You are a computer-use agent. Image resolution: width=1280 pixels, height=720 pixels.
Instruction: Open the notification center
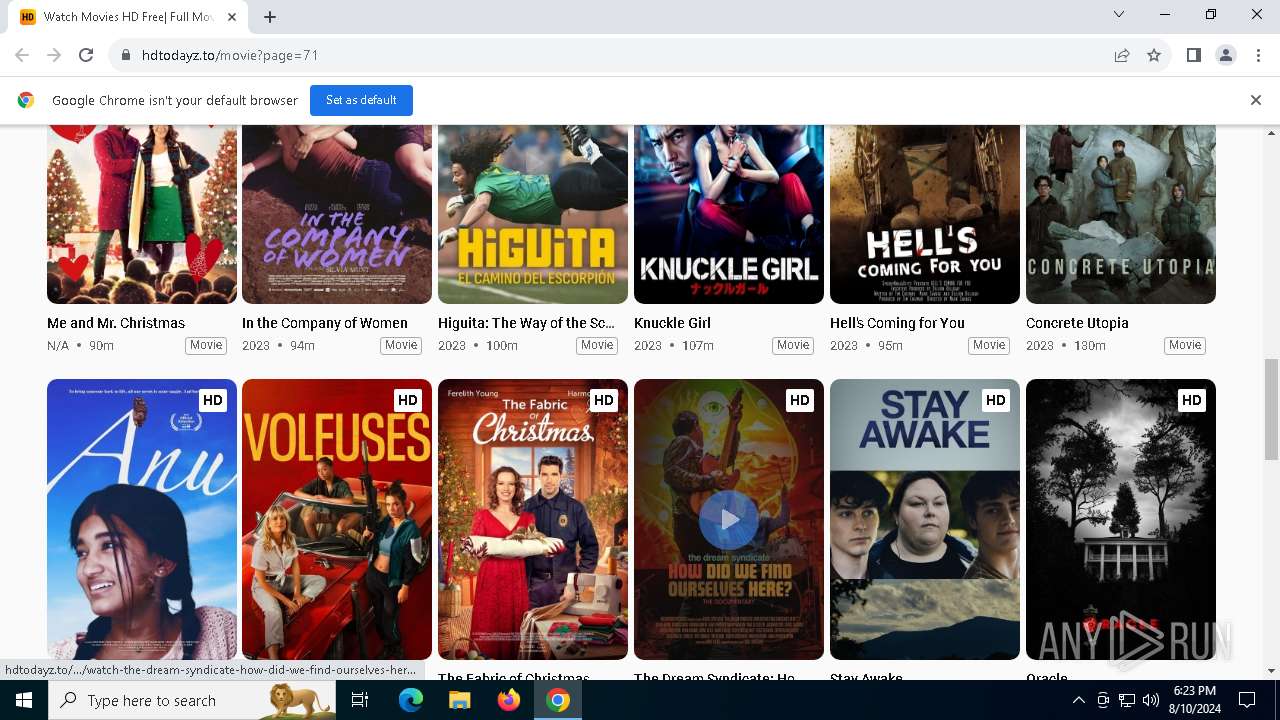(x=1247, y=700)
